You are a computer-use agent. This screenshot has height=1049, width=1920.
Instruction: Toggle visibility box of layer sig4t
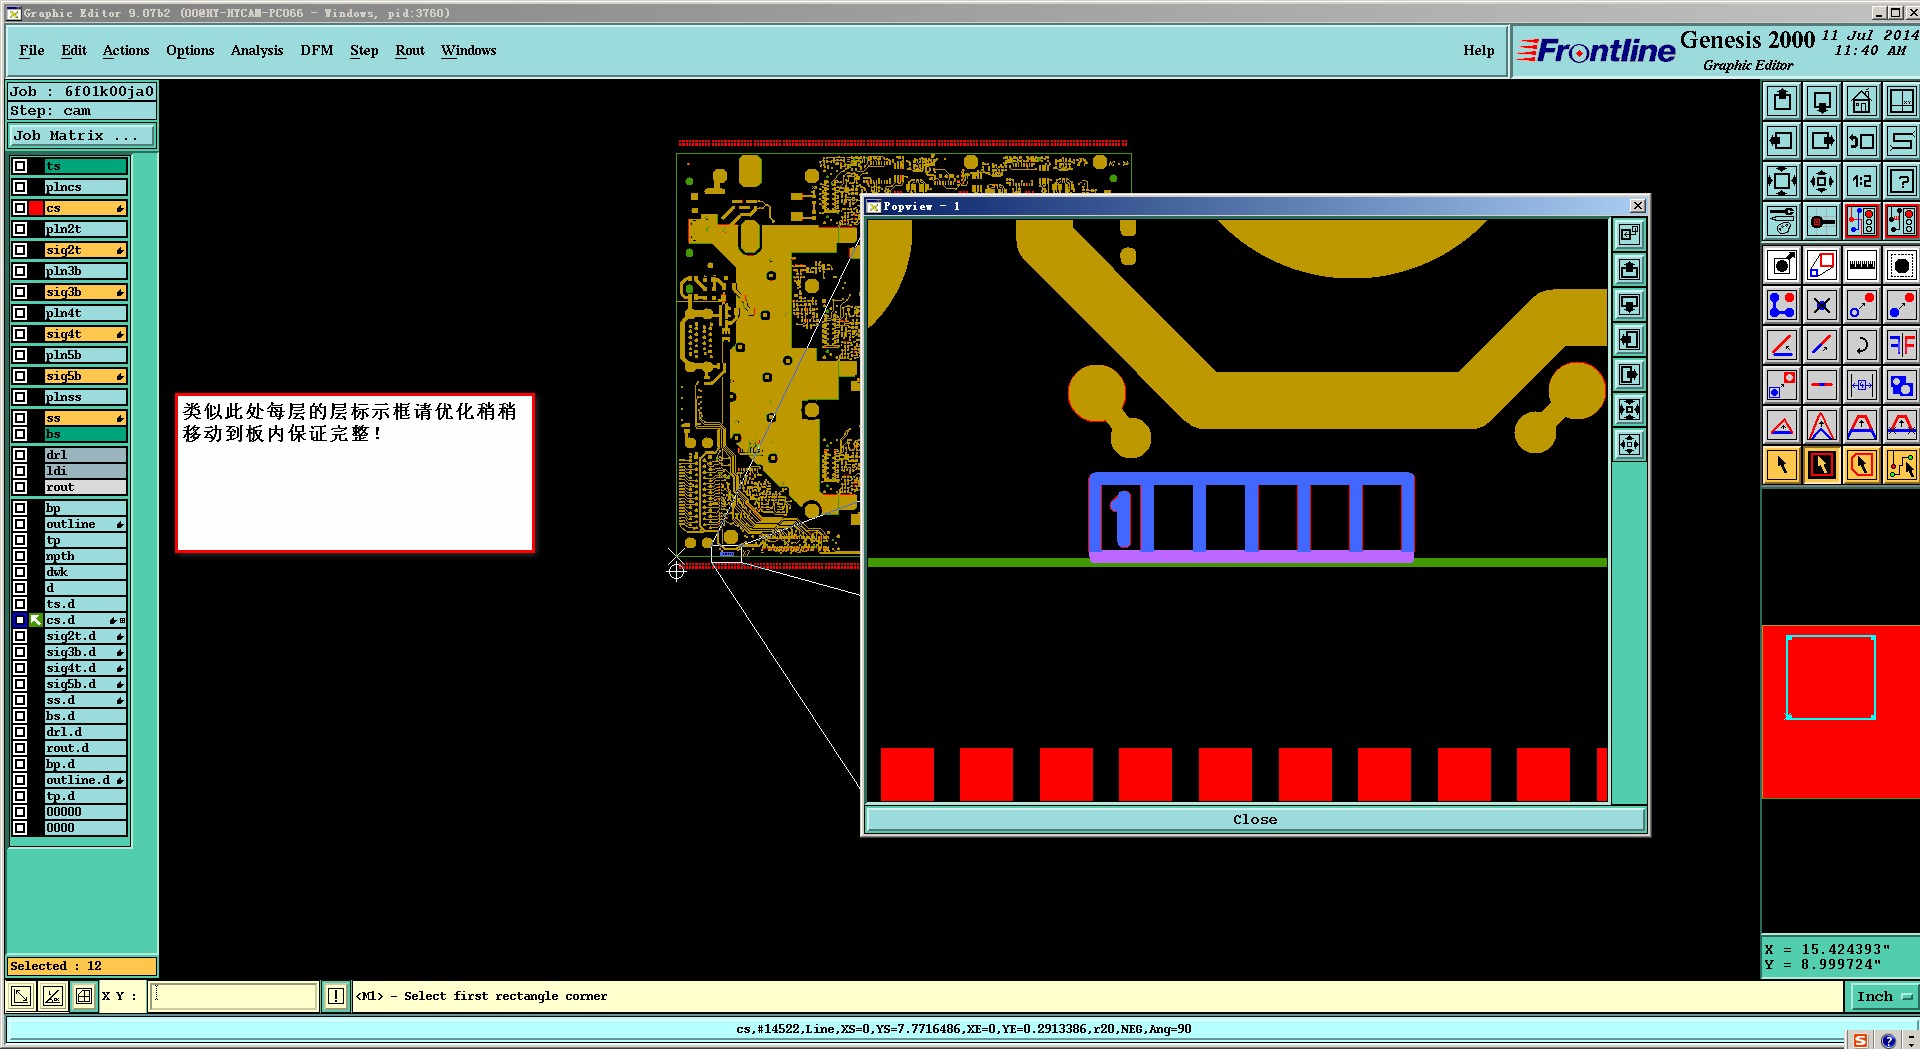pos(20,334)
